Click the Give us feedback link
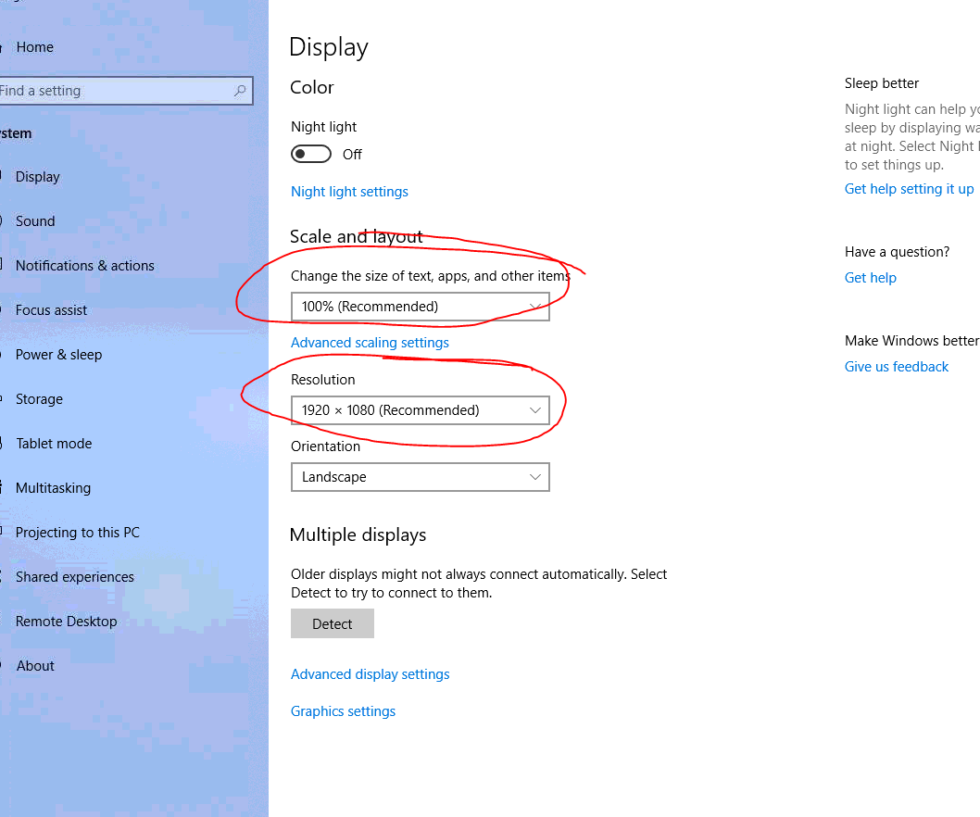 (896, 366)
